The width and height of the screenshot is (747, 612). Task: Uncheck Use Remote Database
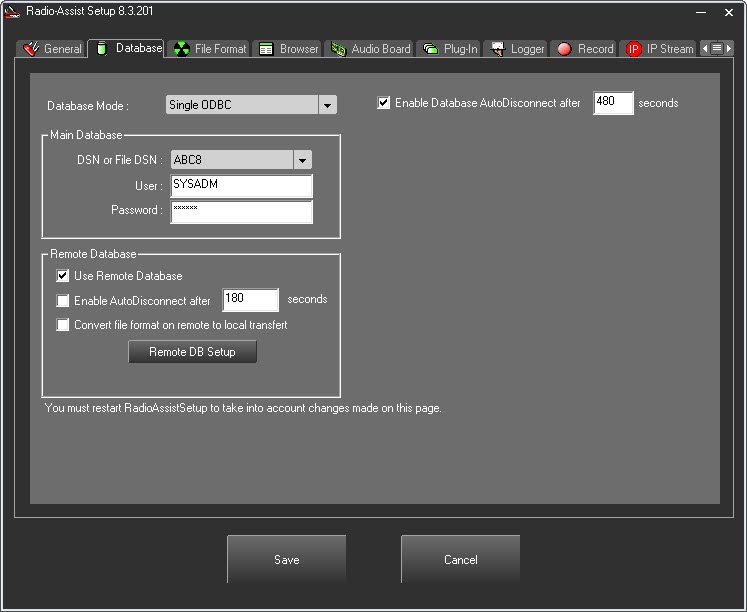63,276
